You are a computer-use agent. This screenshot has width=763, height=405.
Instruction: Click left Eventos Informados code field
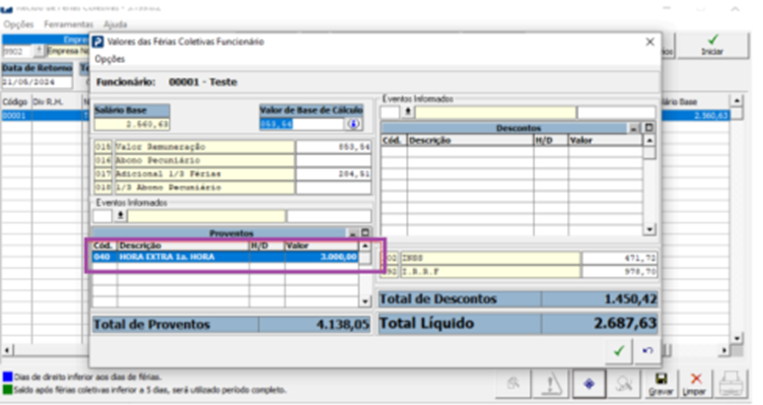click(x=103, y=216)
